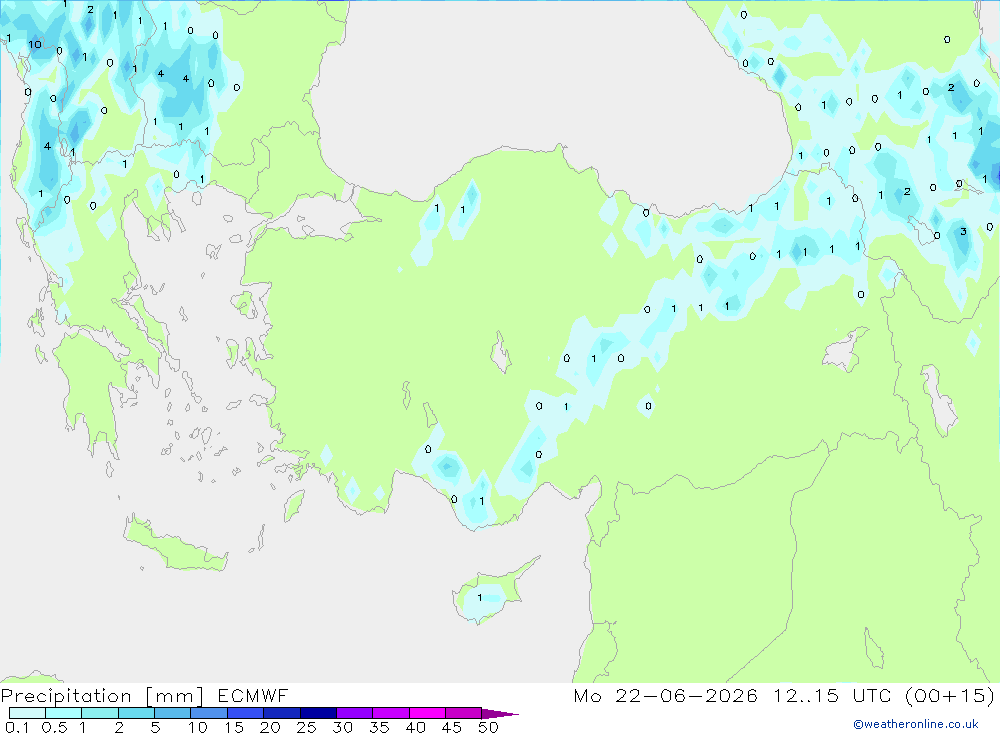Viewport: 1000px width, 733px height.
Task: Pick the 45–50 mm legend swatch
Action: click(463, 713)
